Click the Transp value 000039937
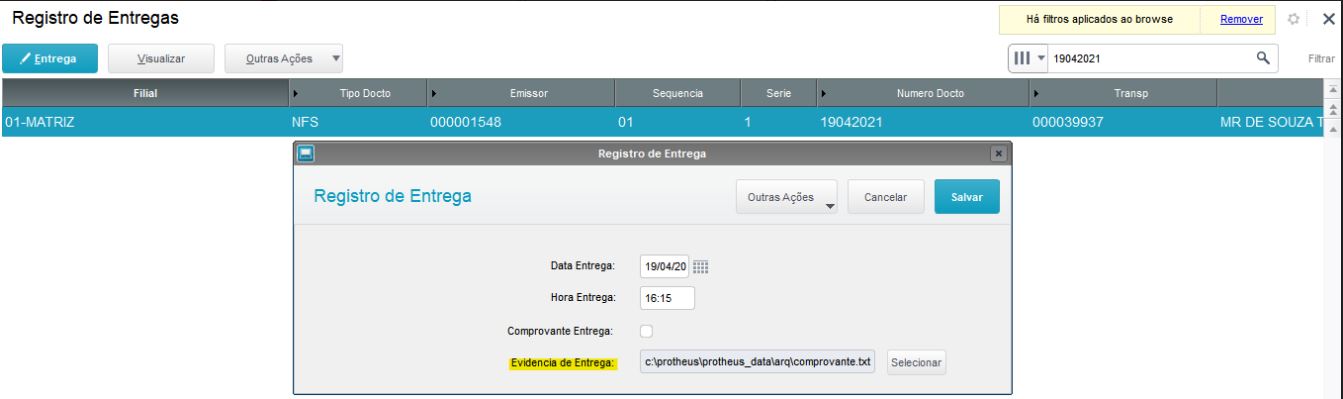The width and height of the screenshot is (1343, 399). pos(1122,122)
